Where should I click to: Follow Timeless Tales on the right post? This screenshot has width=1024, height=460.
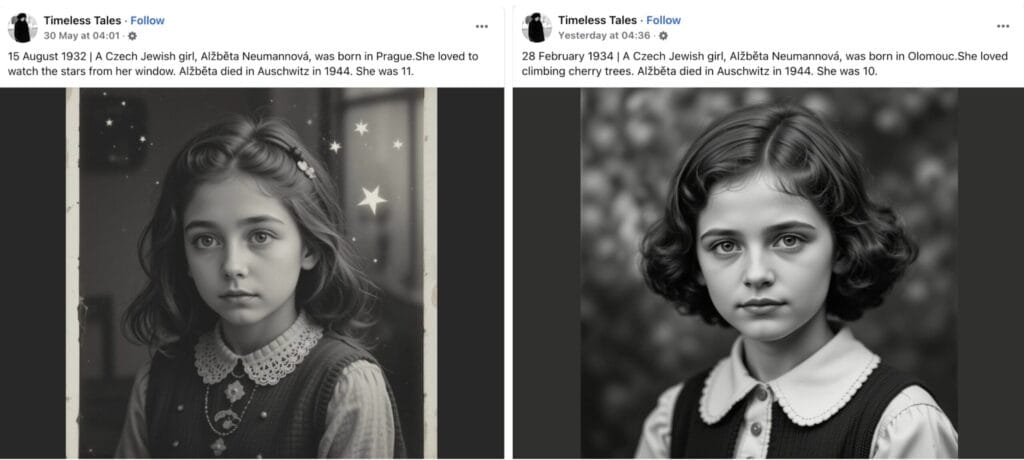coord(664,20)
